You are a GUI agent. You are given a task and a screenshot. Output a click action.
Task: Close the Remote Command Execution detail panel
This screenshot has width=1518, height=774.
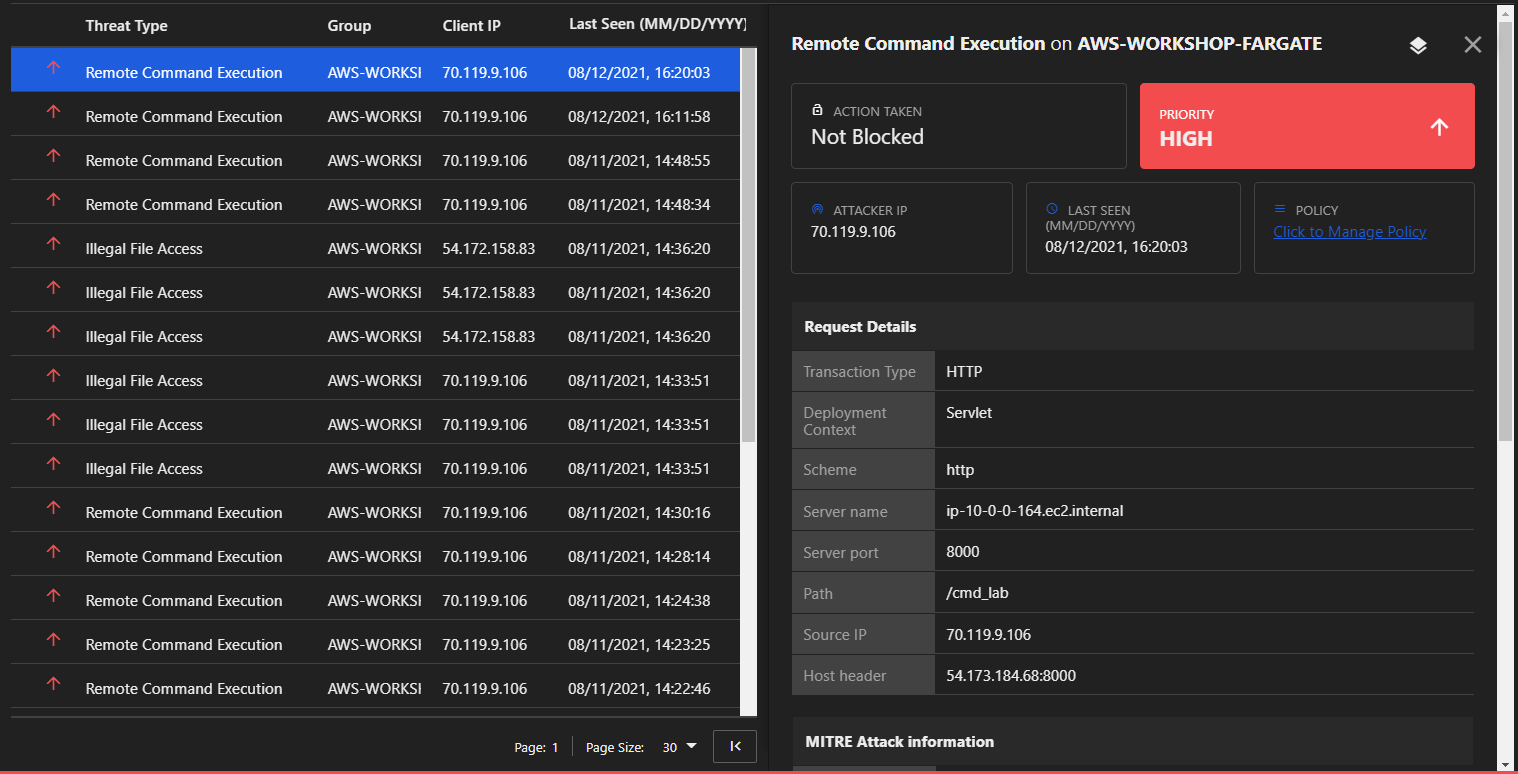(1472, 44)
